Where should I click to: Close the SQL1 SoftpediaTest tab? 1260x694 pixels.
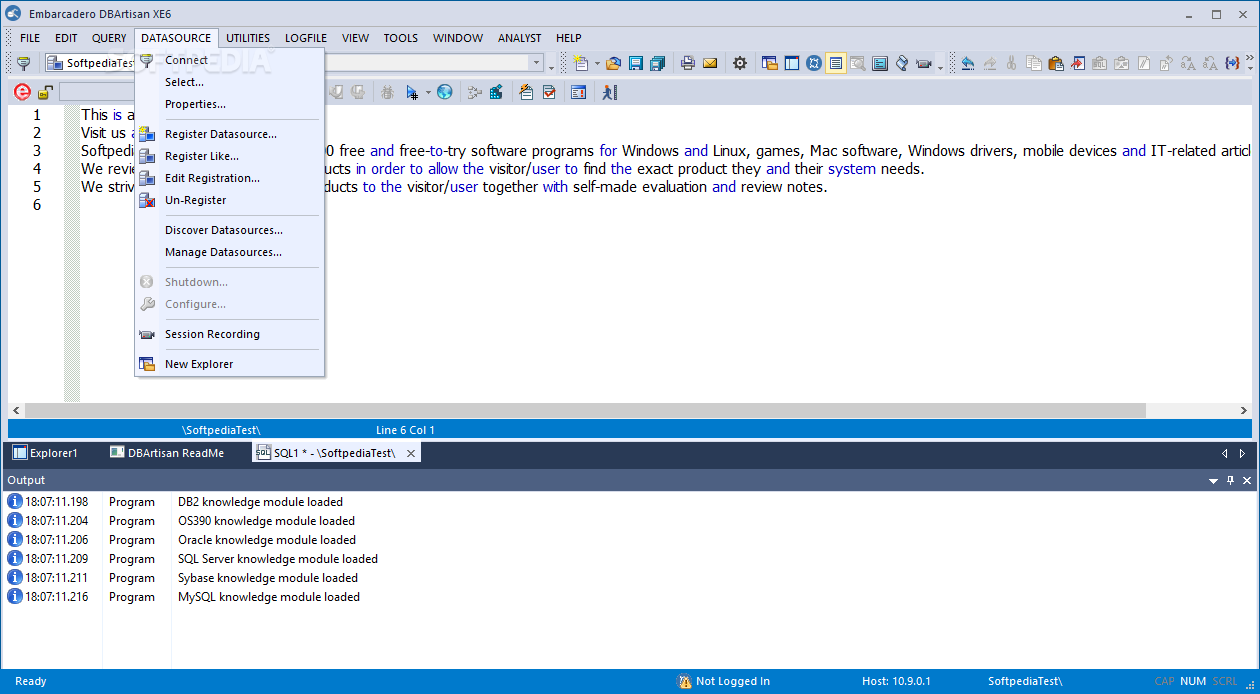pyautogui.click(x=410, y=453)
